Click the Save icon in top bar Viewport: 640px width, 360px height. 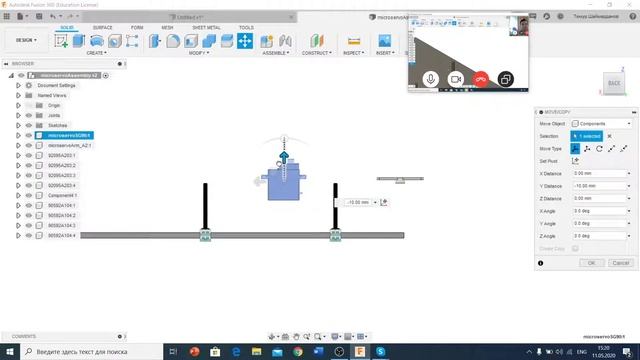pyautogui.click(x=39, y=16)
